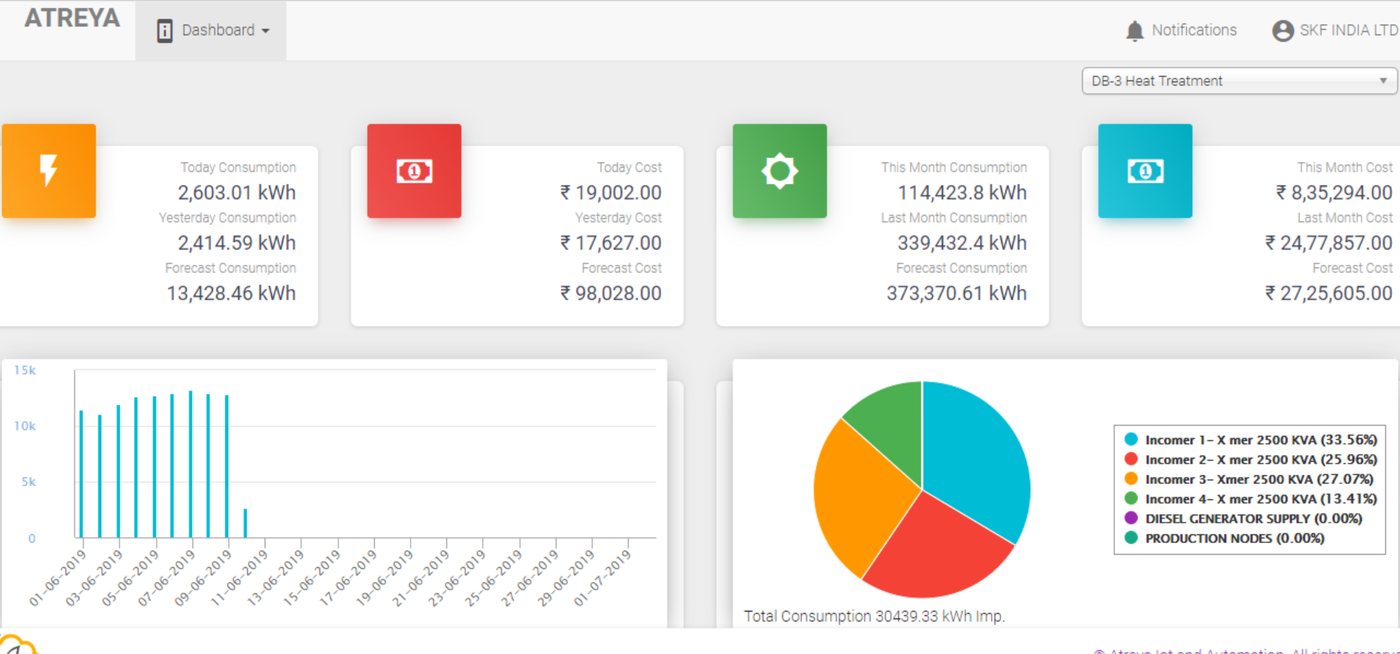Toggle Incomer 3 legend color swatch
This screenshot has height=654, width=1400.
coord(1131,479)
